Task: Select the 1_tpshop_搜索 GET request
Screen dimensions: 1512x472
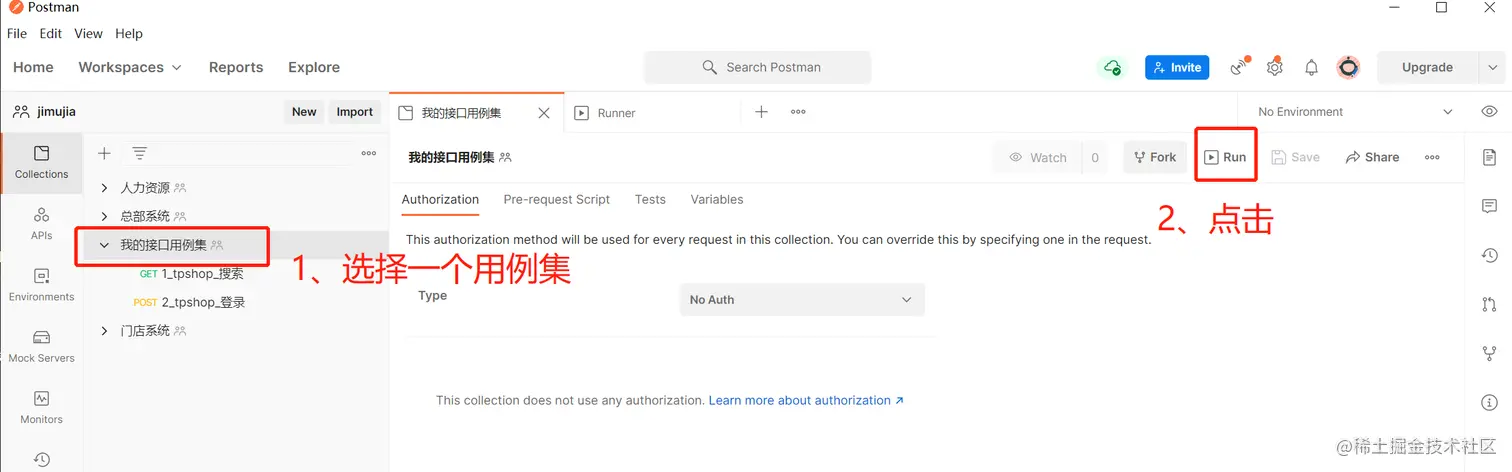Action: [202, 274]
